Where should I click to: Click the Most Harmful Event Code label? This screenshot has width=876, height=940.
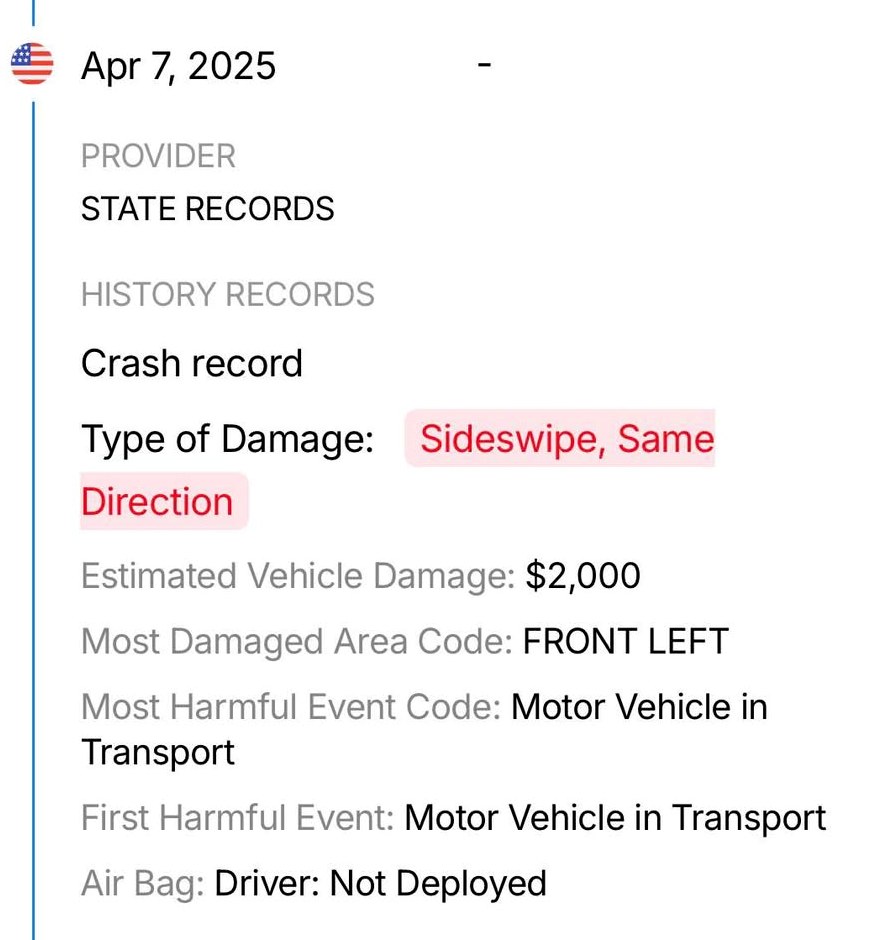(x=291, y=707)
